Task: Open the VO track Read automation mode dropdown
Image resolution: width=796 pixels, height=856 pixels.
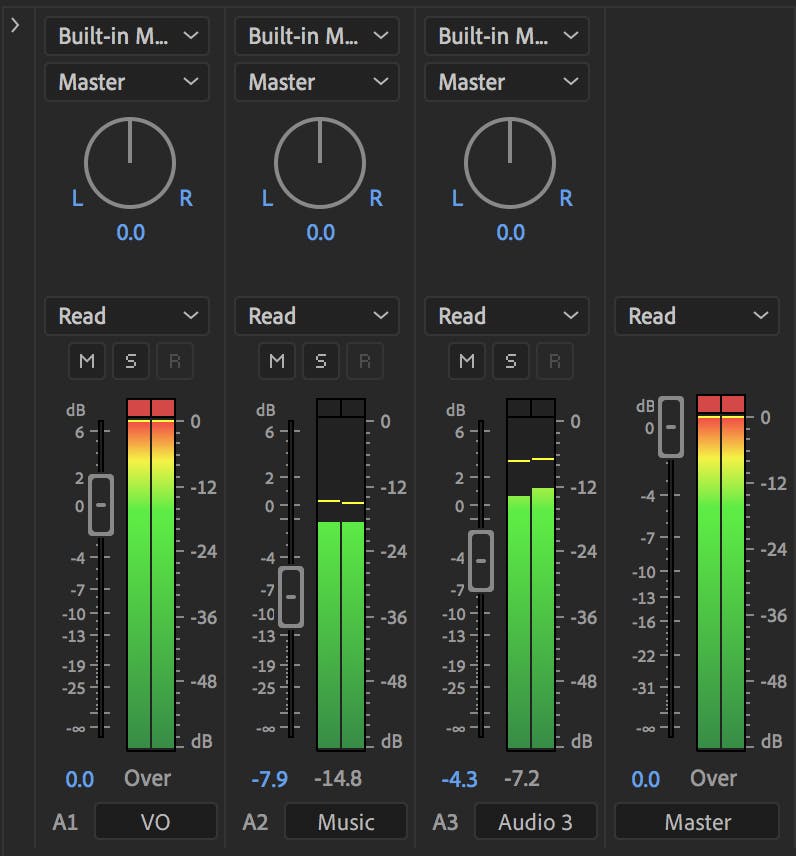Action: pyautogui.click(x=127, y=316)
